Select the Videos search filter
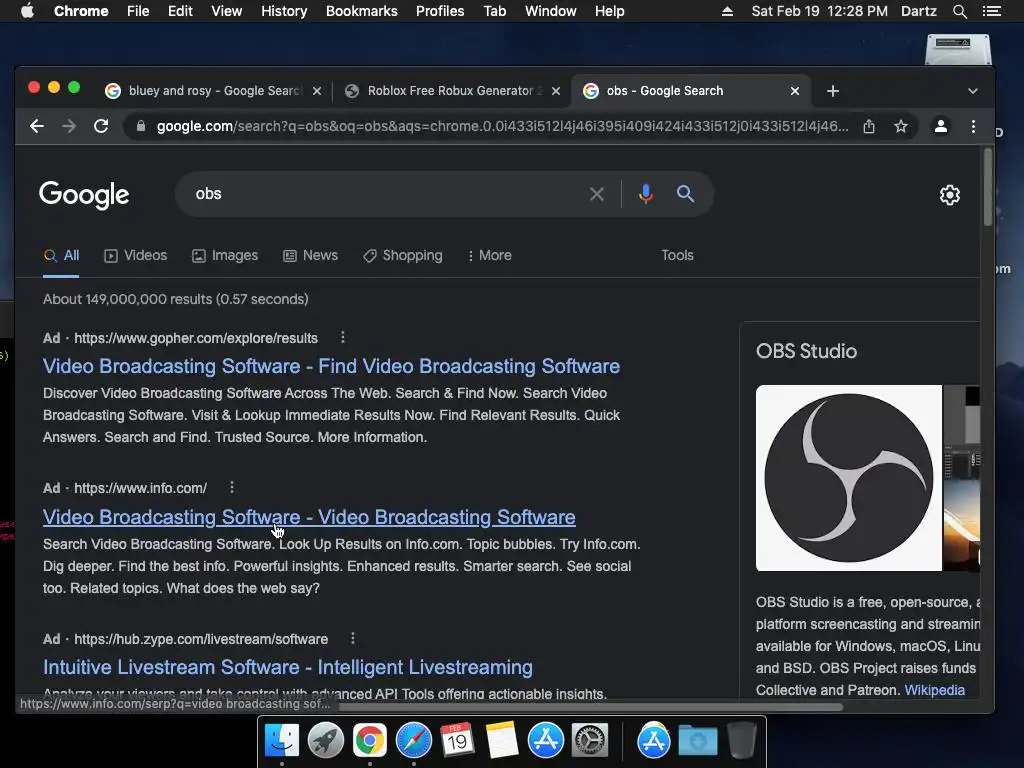The width and height of the screenshot is (1024, 768). (136, 255)
